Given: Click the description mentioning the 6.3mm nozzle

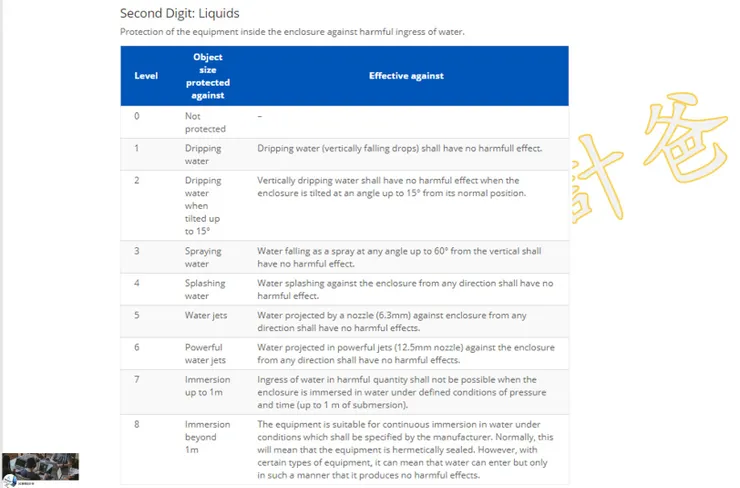Looking at the screenshot, I should click(x=392, y=321).
